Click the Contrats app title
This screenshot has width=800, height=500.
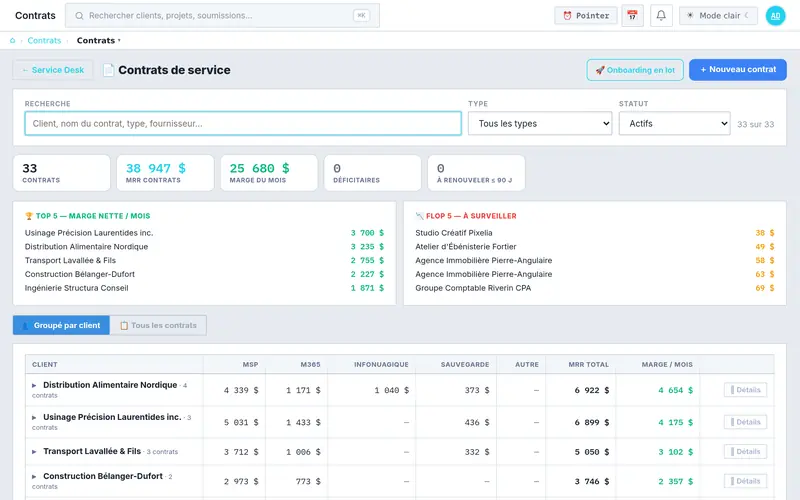35,16
